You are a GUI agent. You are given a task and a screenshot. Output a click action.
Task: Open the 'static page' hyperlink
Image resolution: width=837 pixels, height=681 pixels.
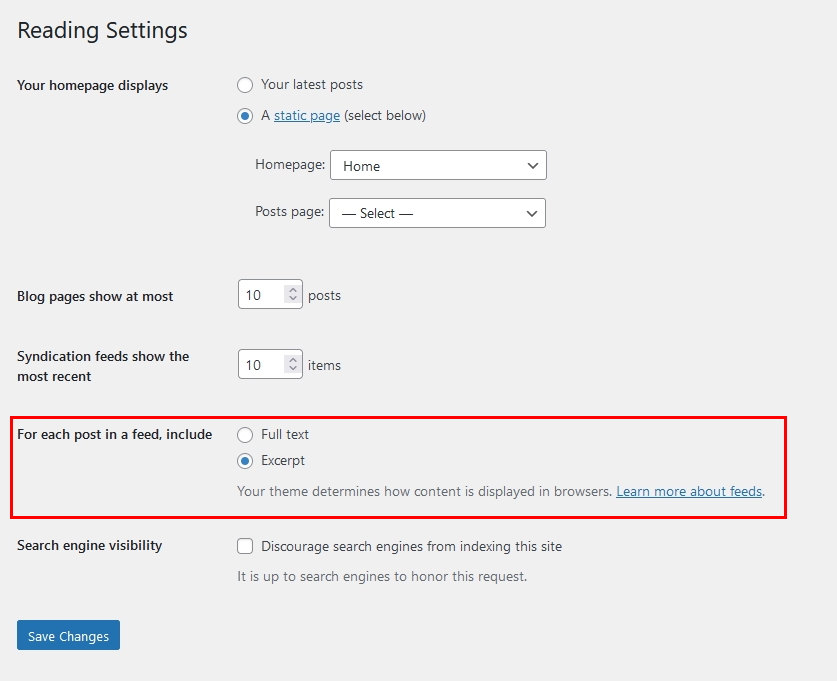[307, 116]
